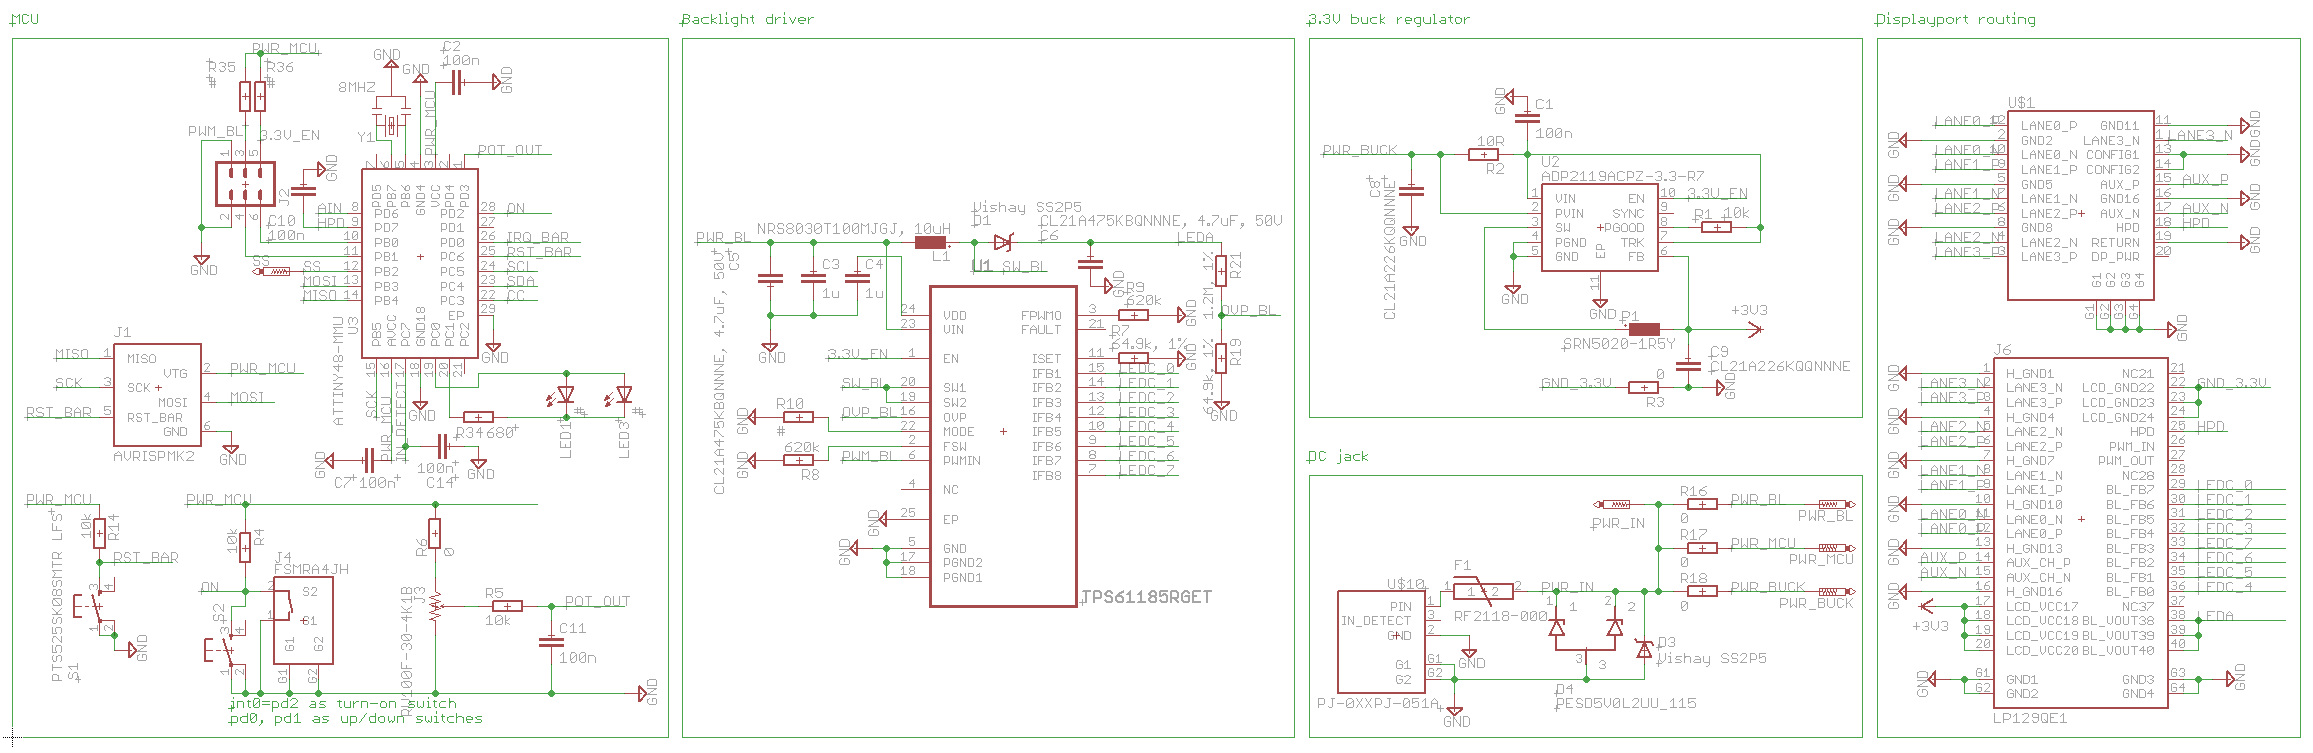
Task: Click the 'Displayport routing' section title
Action: [1956, 19]
